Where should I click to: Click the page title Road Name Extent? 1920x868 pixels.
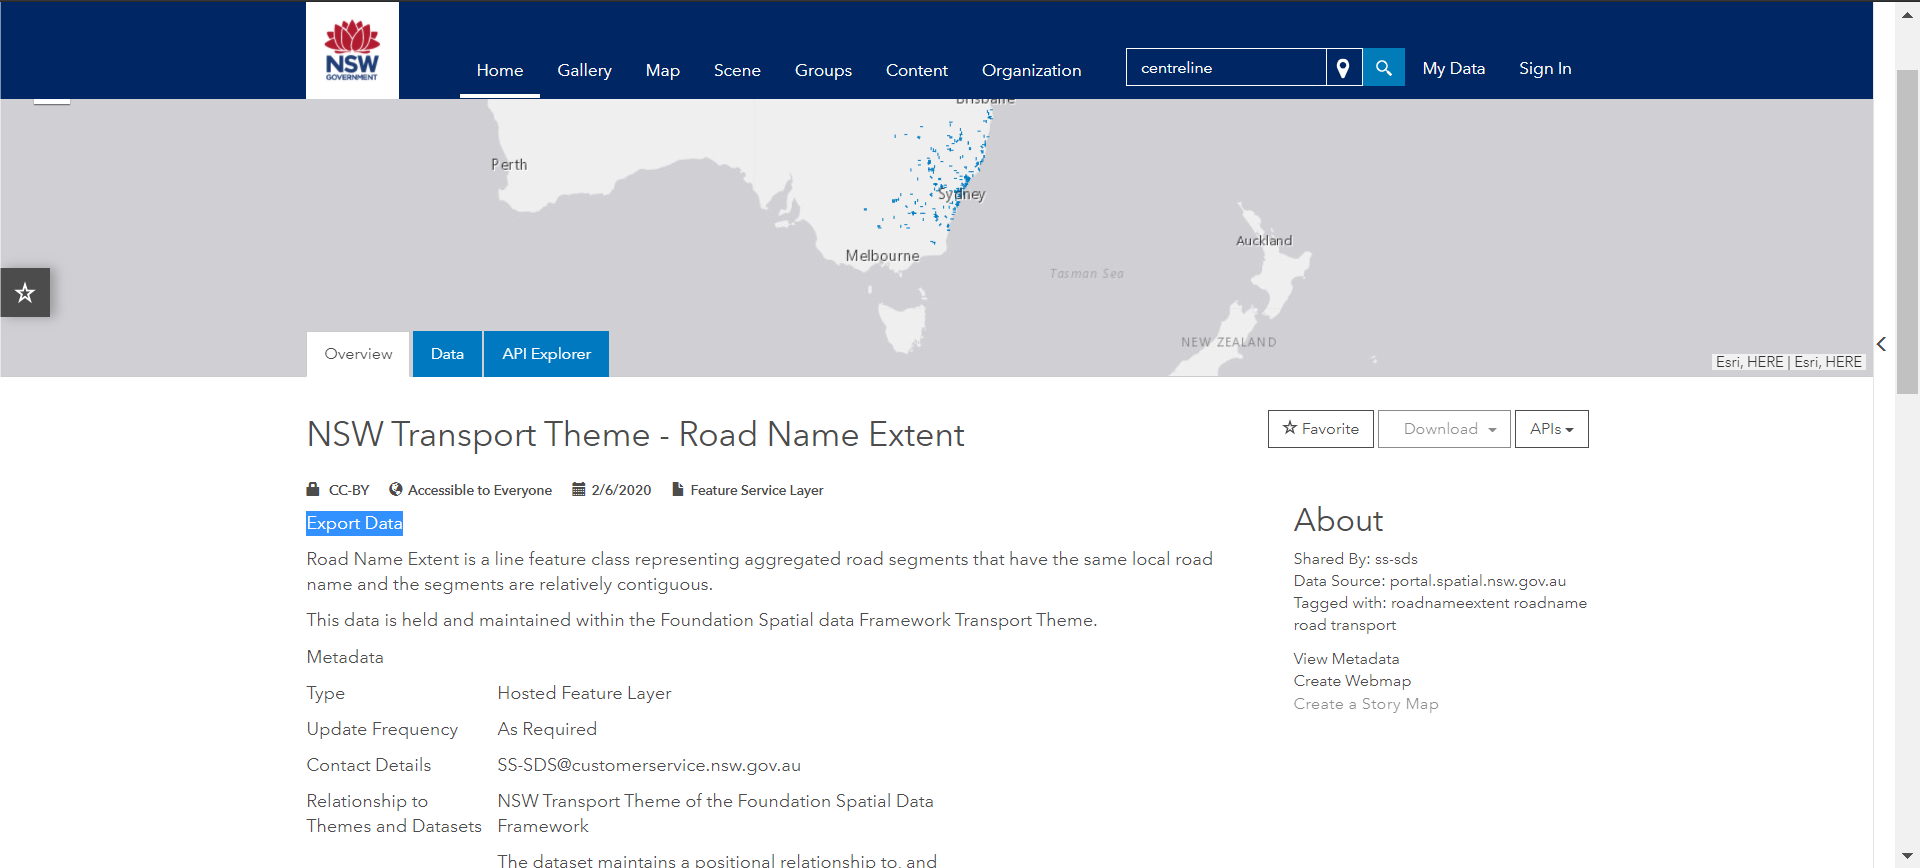[635, 435]
